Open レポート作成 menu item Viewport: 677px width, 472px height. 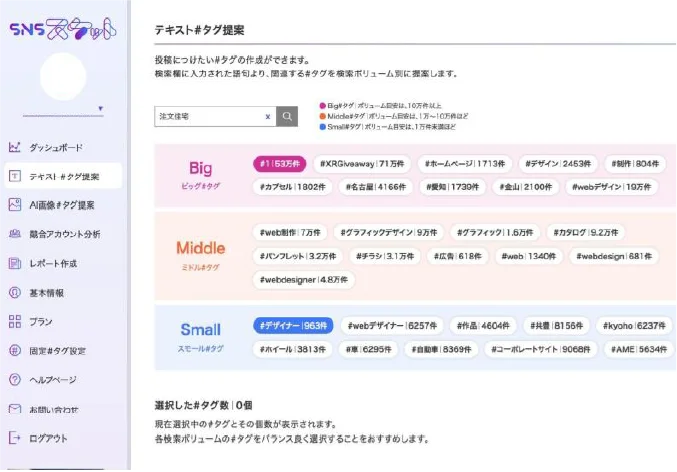pyautogui.click(x=53, y=263)
